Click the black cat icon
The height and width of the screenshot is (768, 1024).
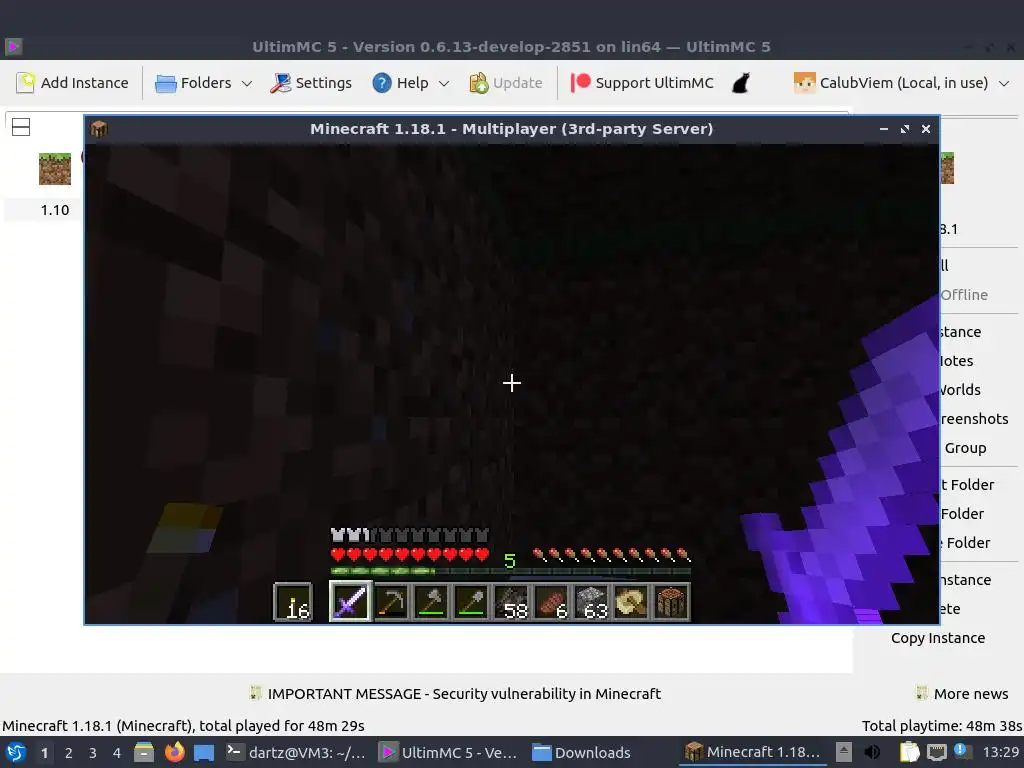[x=741, y=83]
